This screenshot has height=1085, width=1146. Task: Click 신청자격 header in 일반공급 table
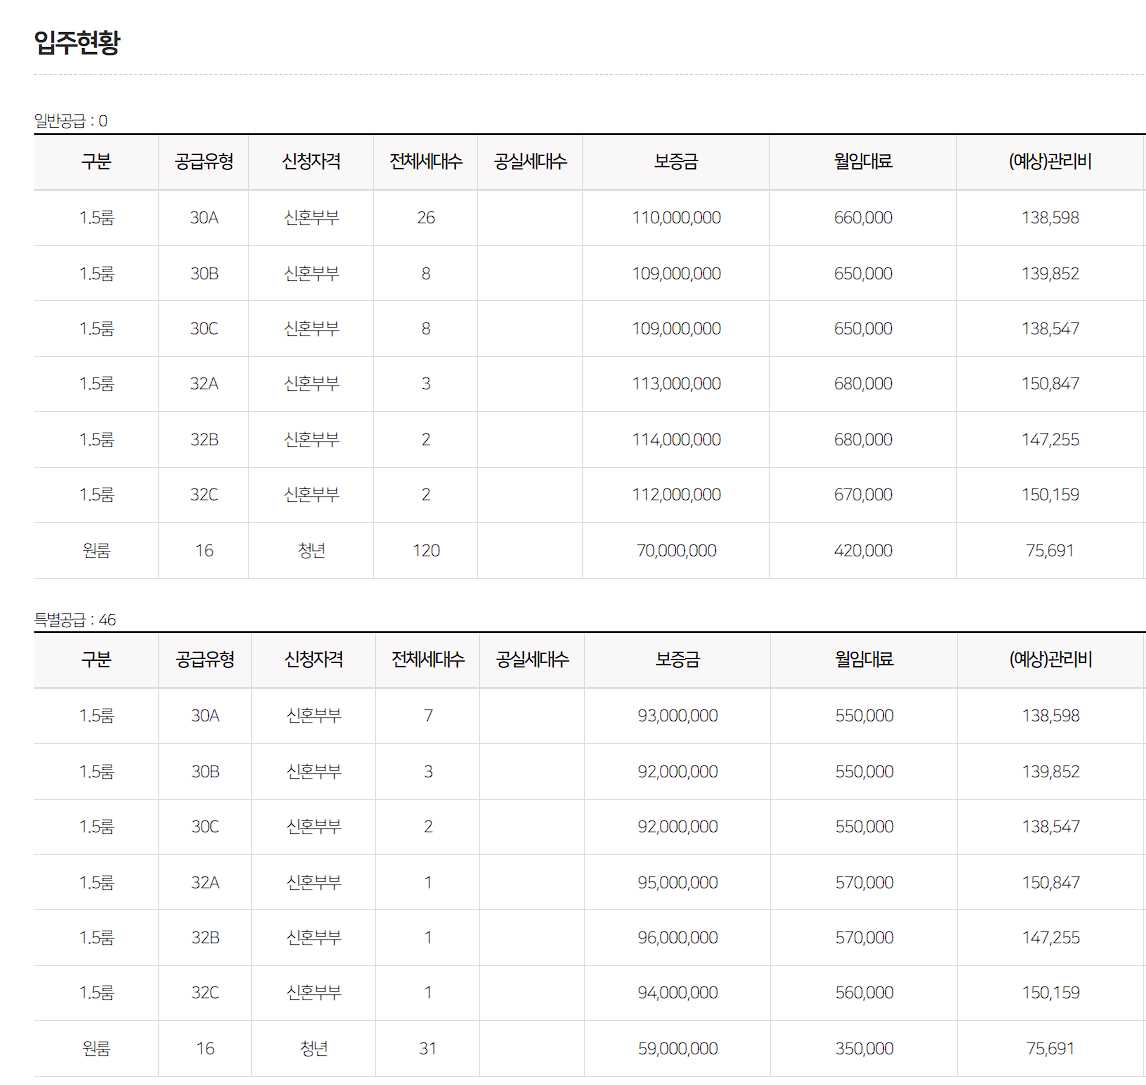311,161
